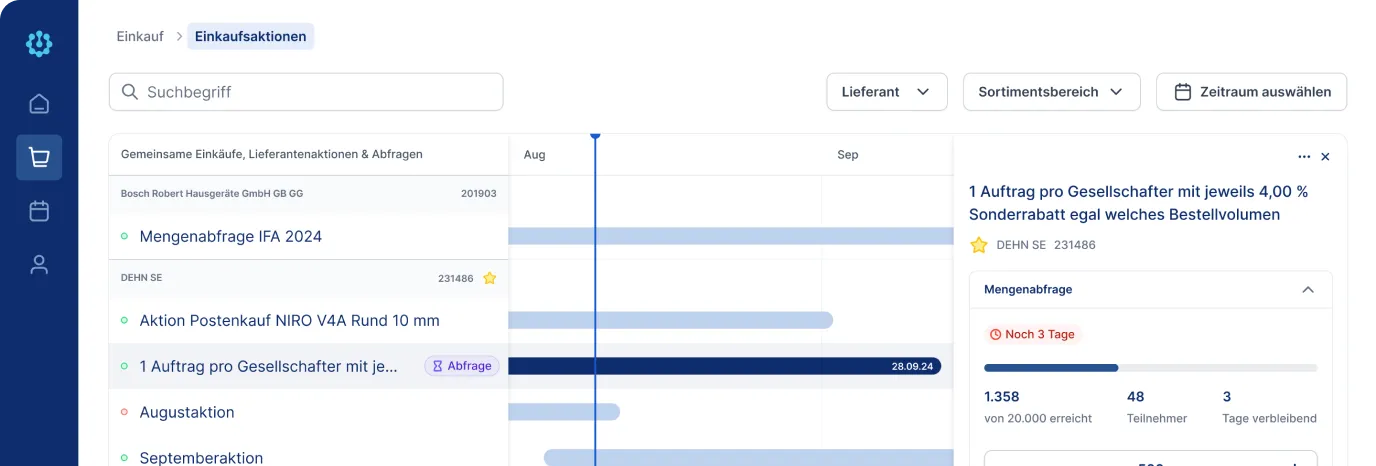1376x466 pixels.
Task: Click the Noch 3 Tage badge
Action: coord(1032,334)
